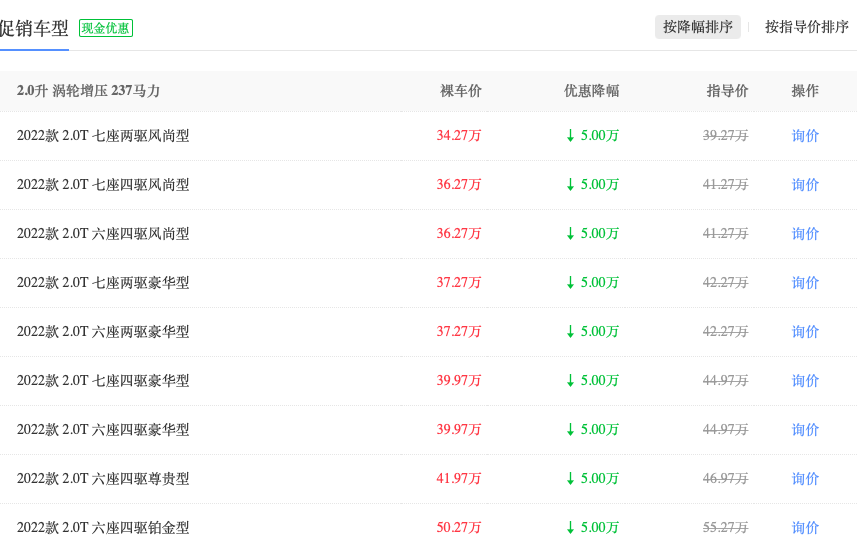Click 询价 for 七座四驱豪华型
This screenshot has width=864, height=552.
coord(805,381)
